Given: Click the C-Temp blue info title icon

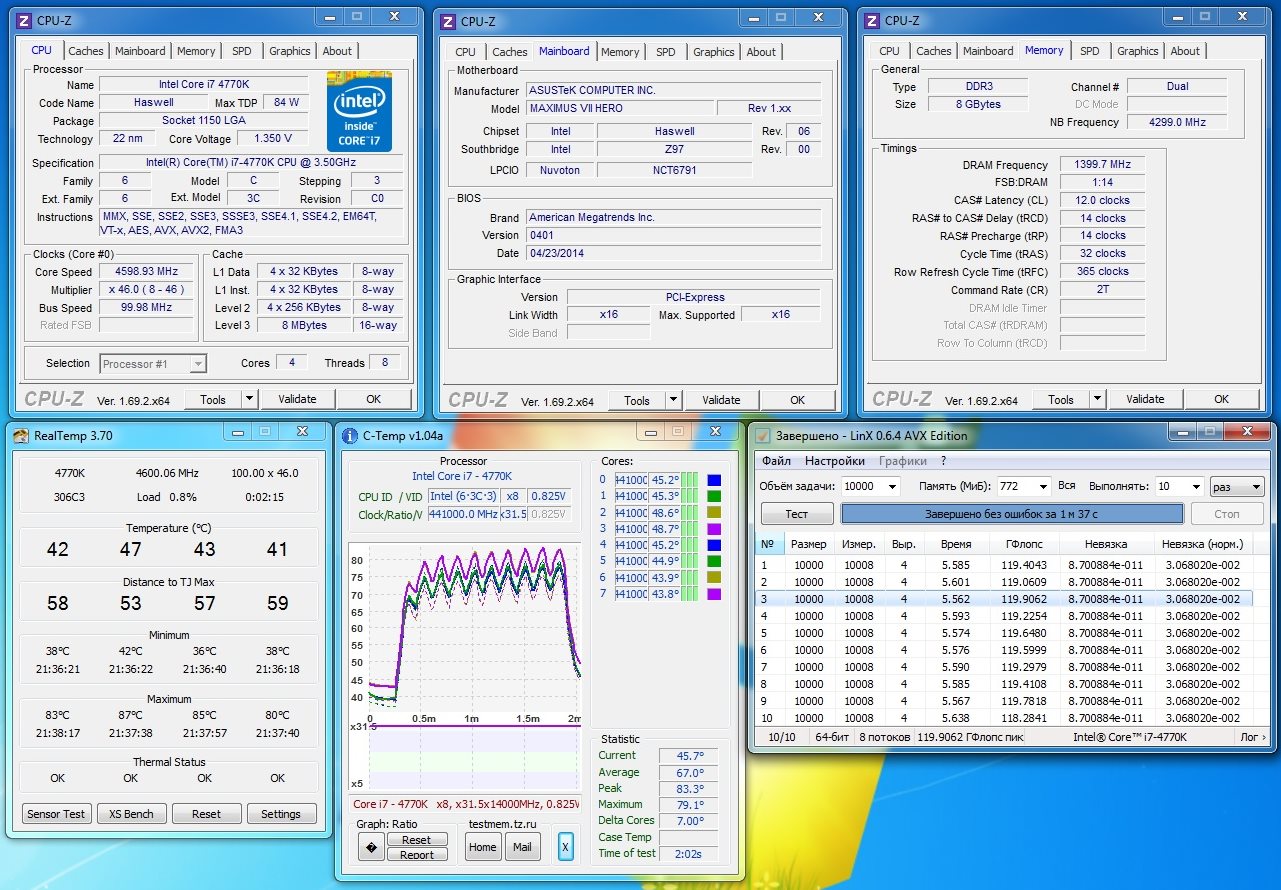Looking at the screenshot, I should pos(349,435).
